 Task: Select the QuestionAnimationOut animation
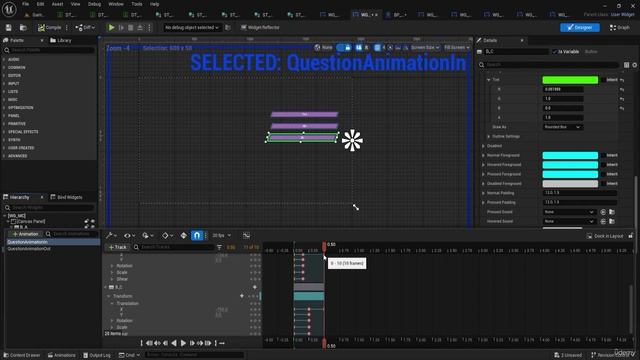29,249
